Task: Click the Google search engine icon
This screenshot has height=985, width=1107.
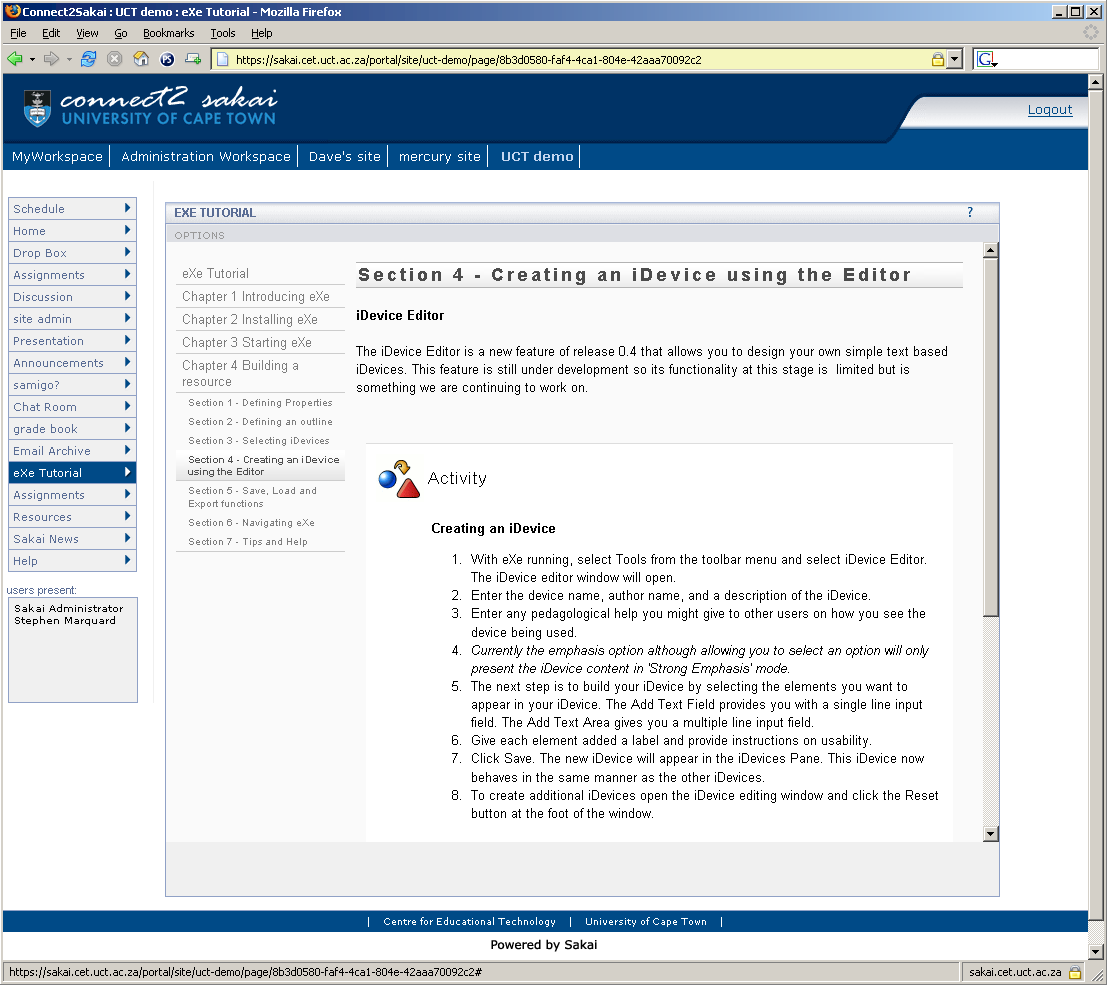Action: click(x=985, y=59)
